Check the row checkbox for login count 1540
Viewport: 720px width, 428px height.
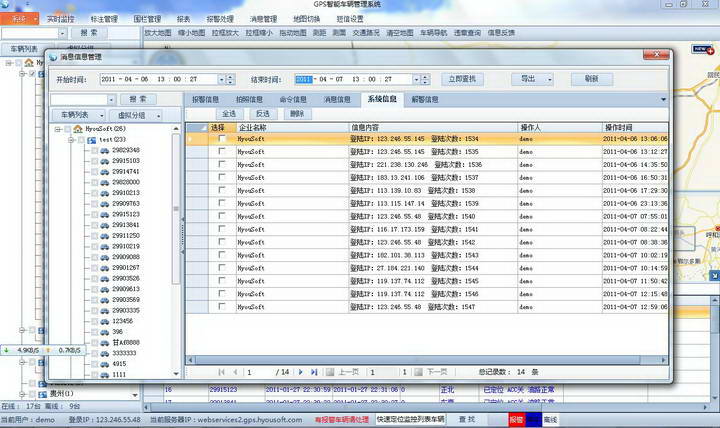pyautogui.click(x=222, y=216)
